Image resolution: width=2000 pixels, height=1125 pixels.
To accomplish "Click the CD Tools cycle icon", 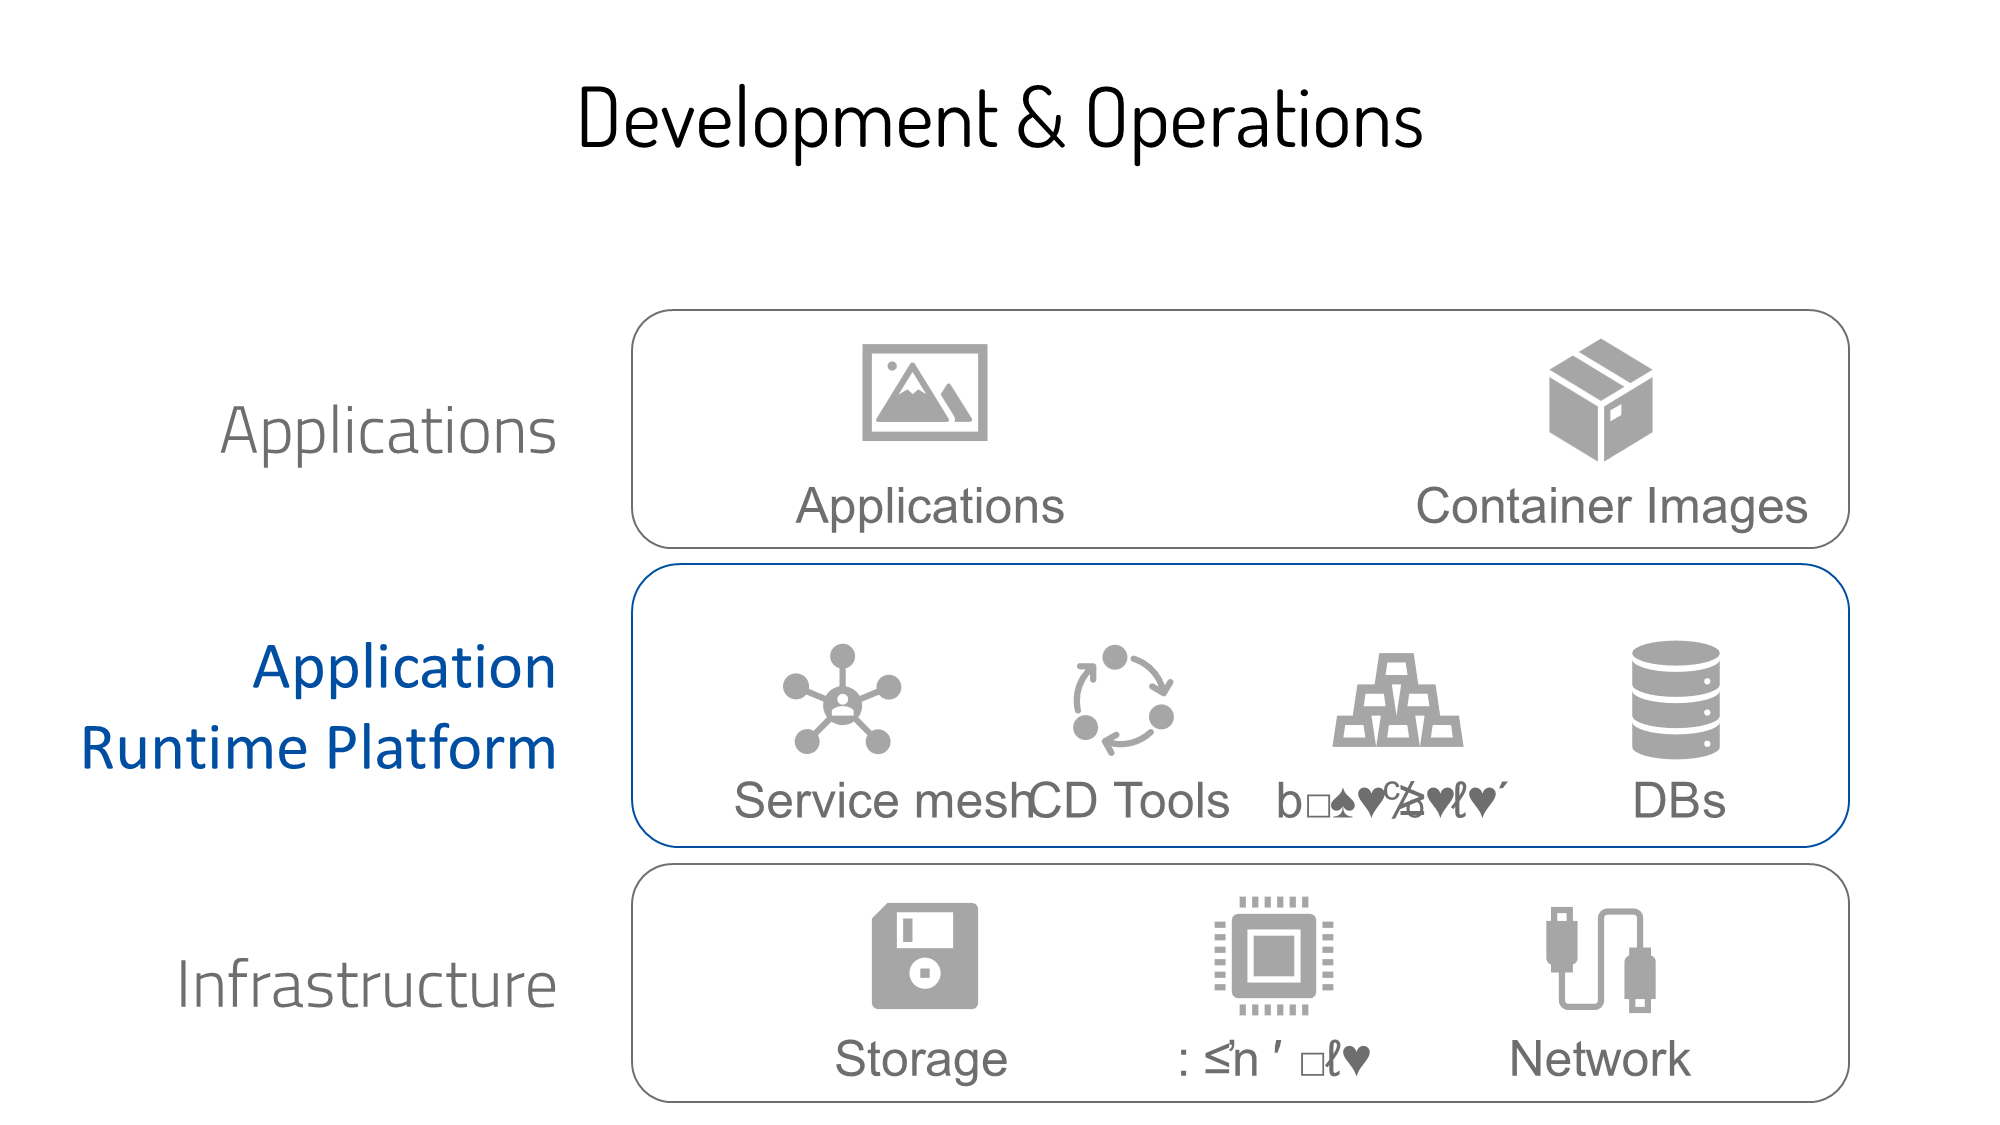I will [1122, 700].
